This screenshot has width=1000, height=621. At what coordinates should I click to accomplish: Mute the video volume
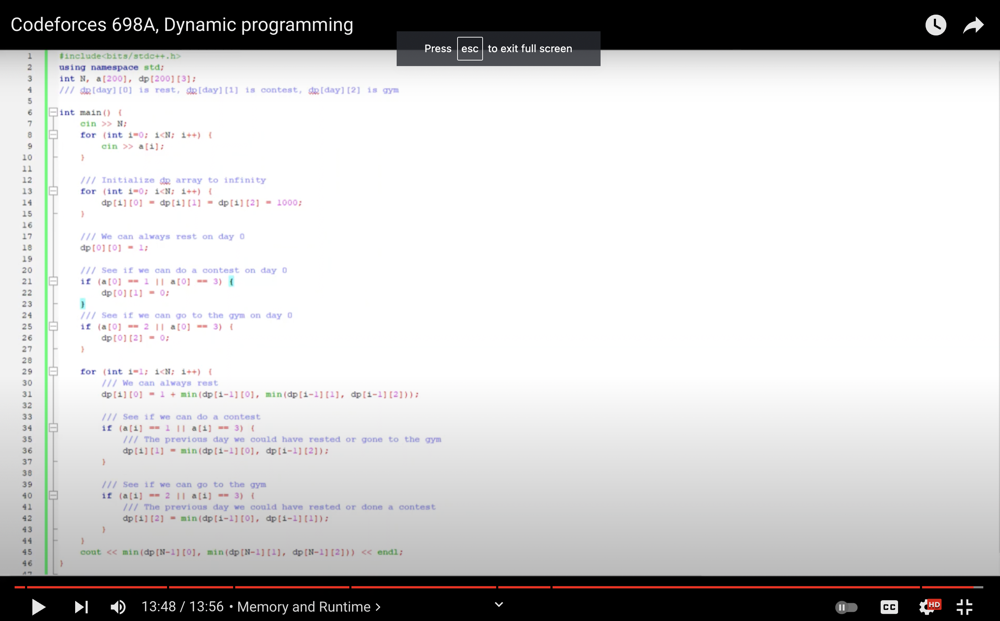pos(118,607)
